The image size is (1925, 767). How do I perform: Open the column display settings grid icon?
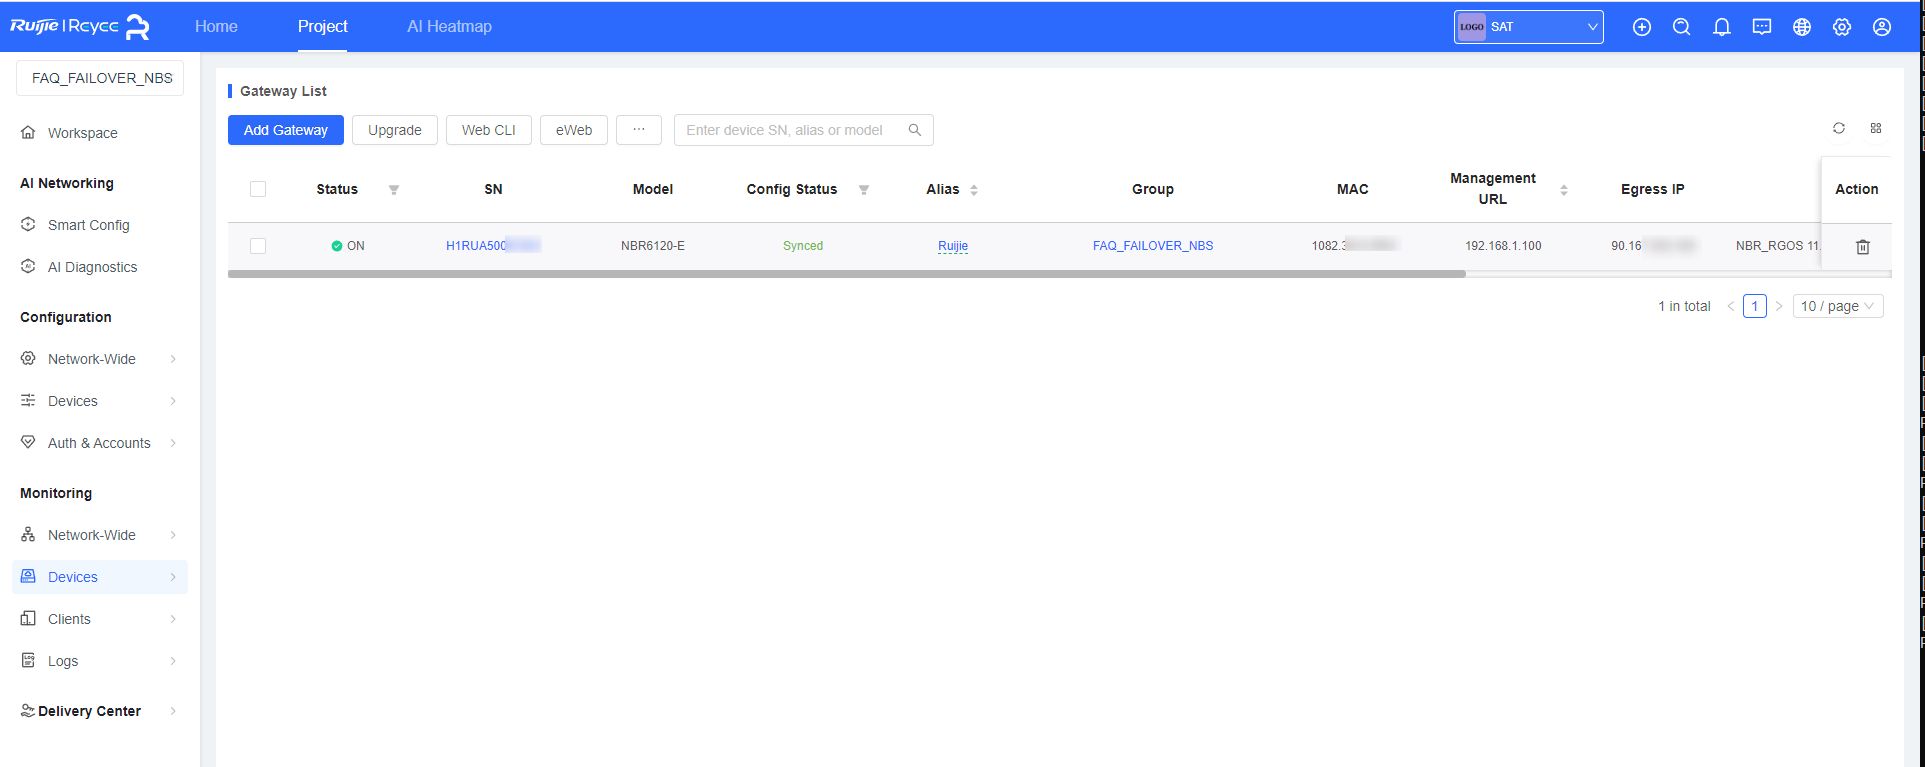coord(1876,128)
